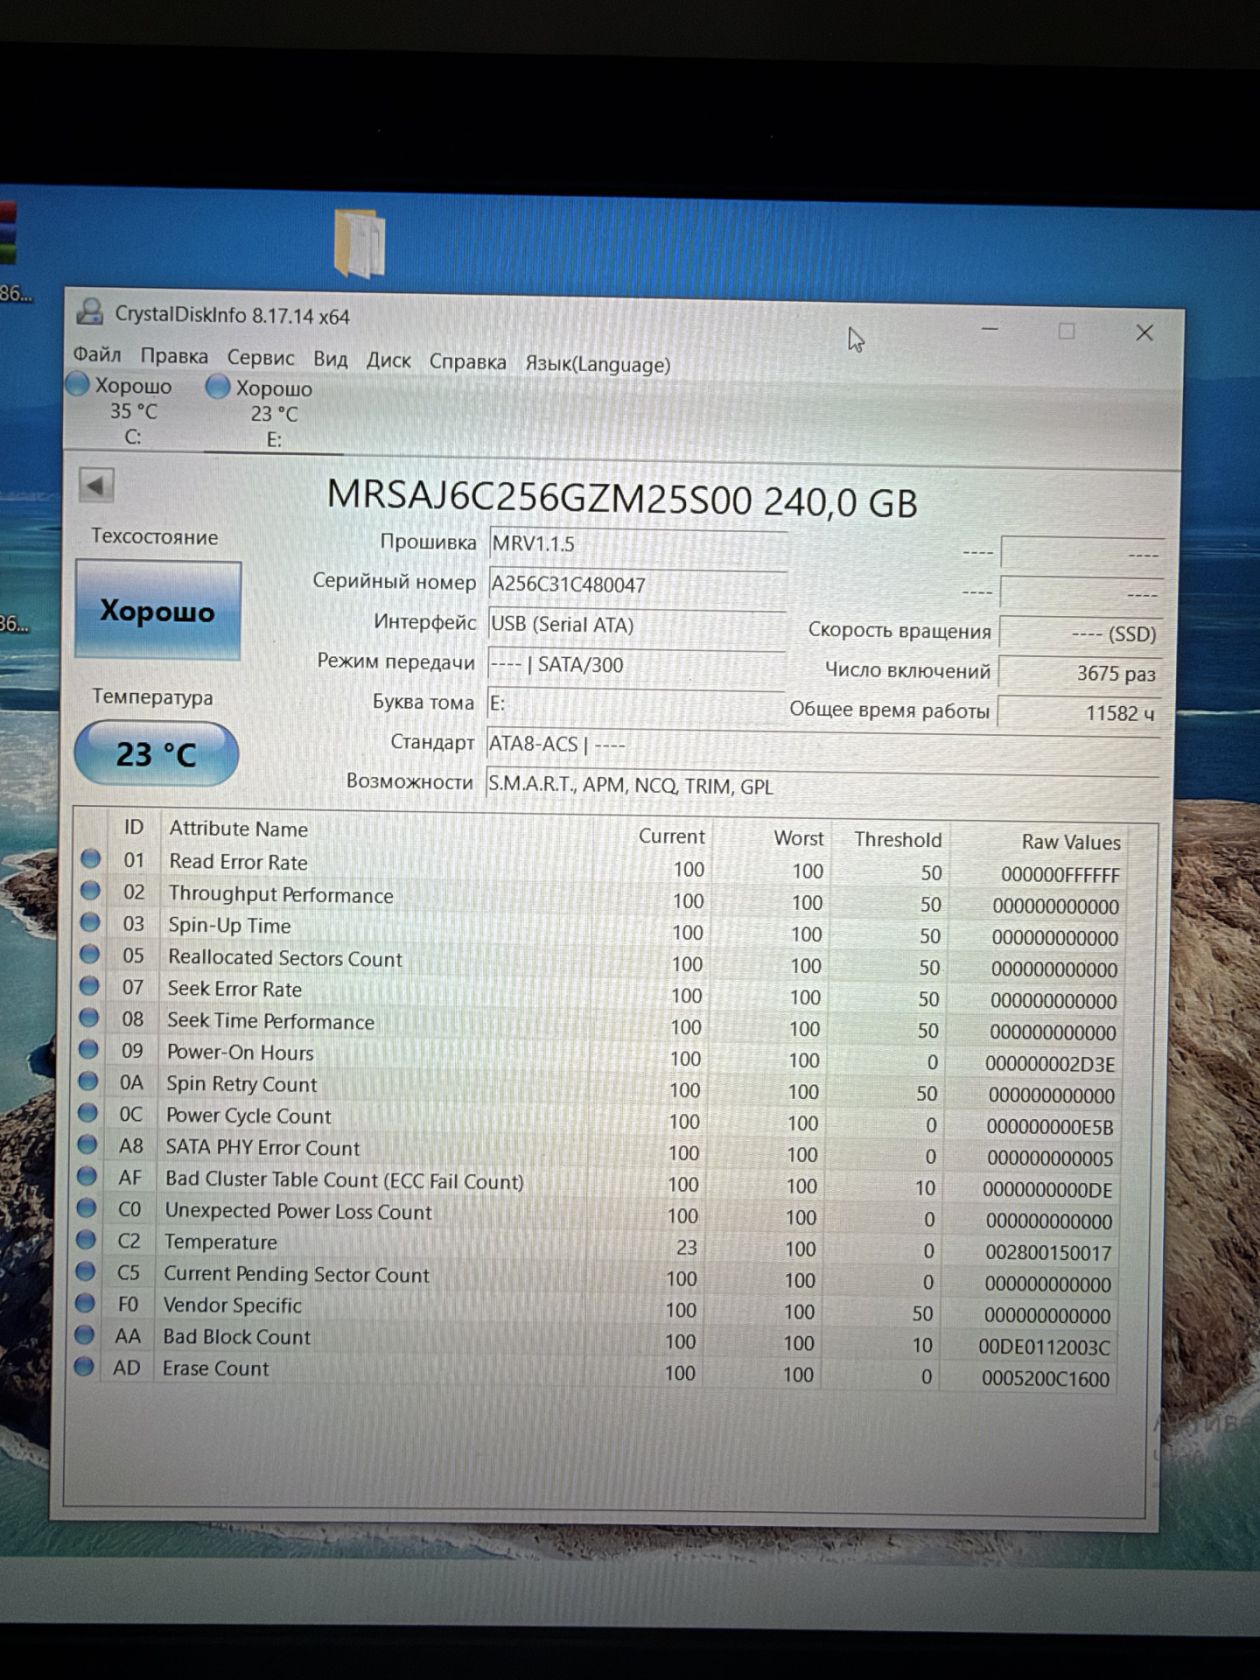
Task: Open the Вид menu
Action: point(330,359)
